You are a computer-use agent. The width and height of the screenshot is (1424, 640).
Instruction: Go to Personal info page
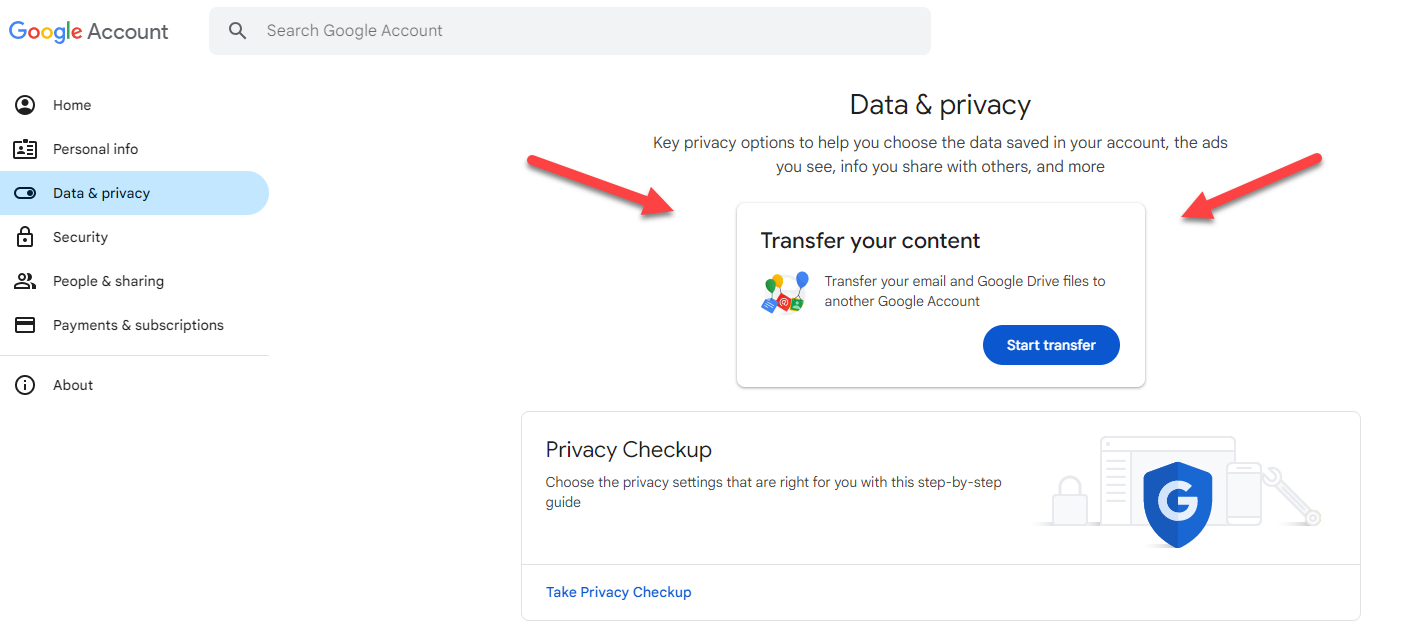pos(96,149)
